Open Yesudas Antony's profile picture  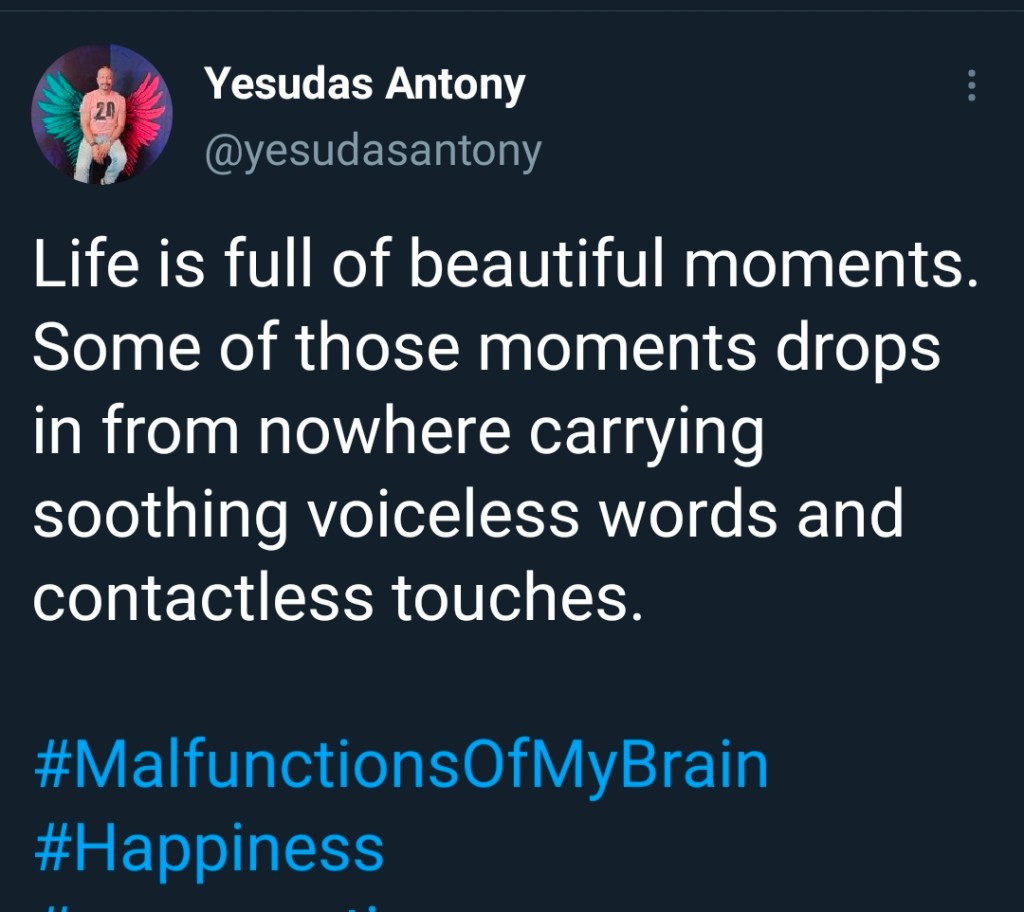tap(102, 114)
